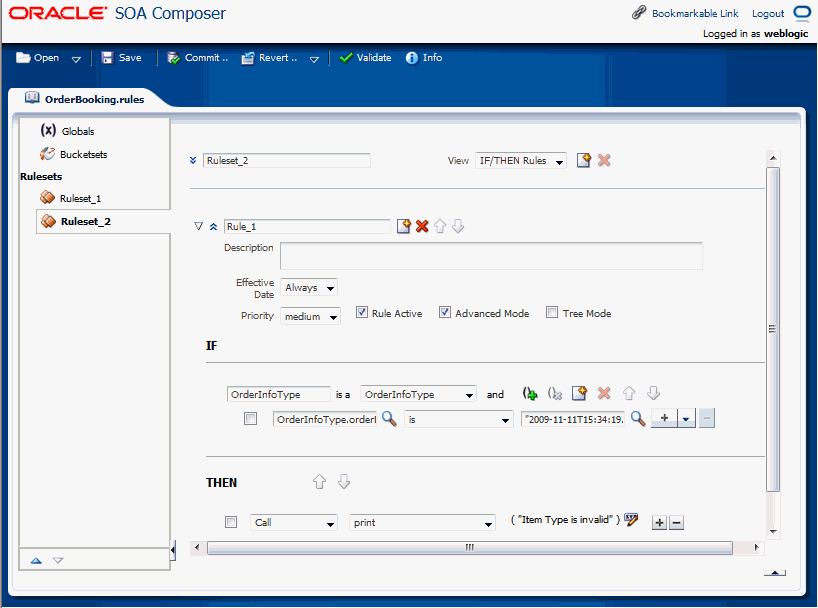This screenshot has width=818, height=608.
Task: Open search icon next to OrderInfoType.order field
Action: [390, 420]
